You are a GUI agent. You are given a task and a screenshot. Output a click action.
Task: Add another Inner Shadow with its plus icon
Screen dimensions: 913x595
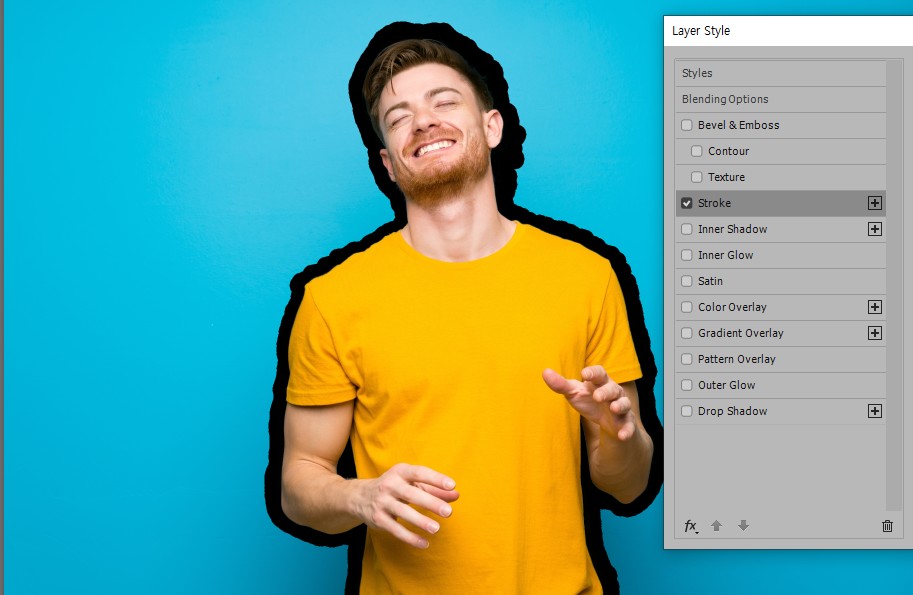tap(875, 229)
